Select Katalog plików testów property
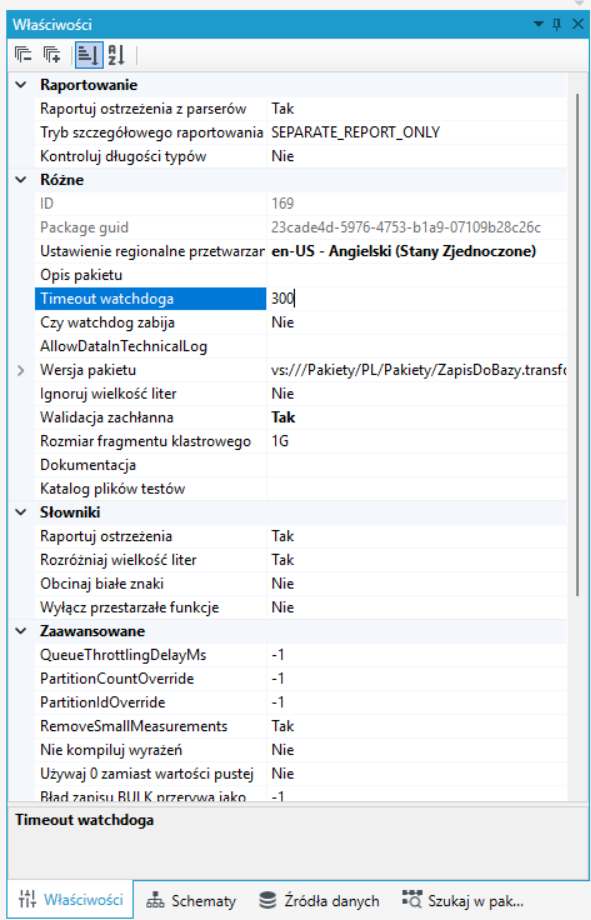Viewport: 591px width, 920px height. click(113, 489)
